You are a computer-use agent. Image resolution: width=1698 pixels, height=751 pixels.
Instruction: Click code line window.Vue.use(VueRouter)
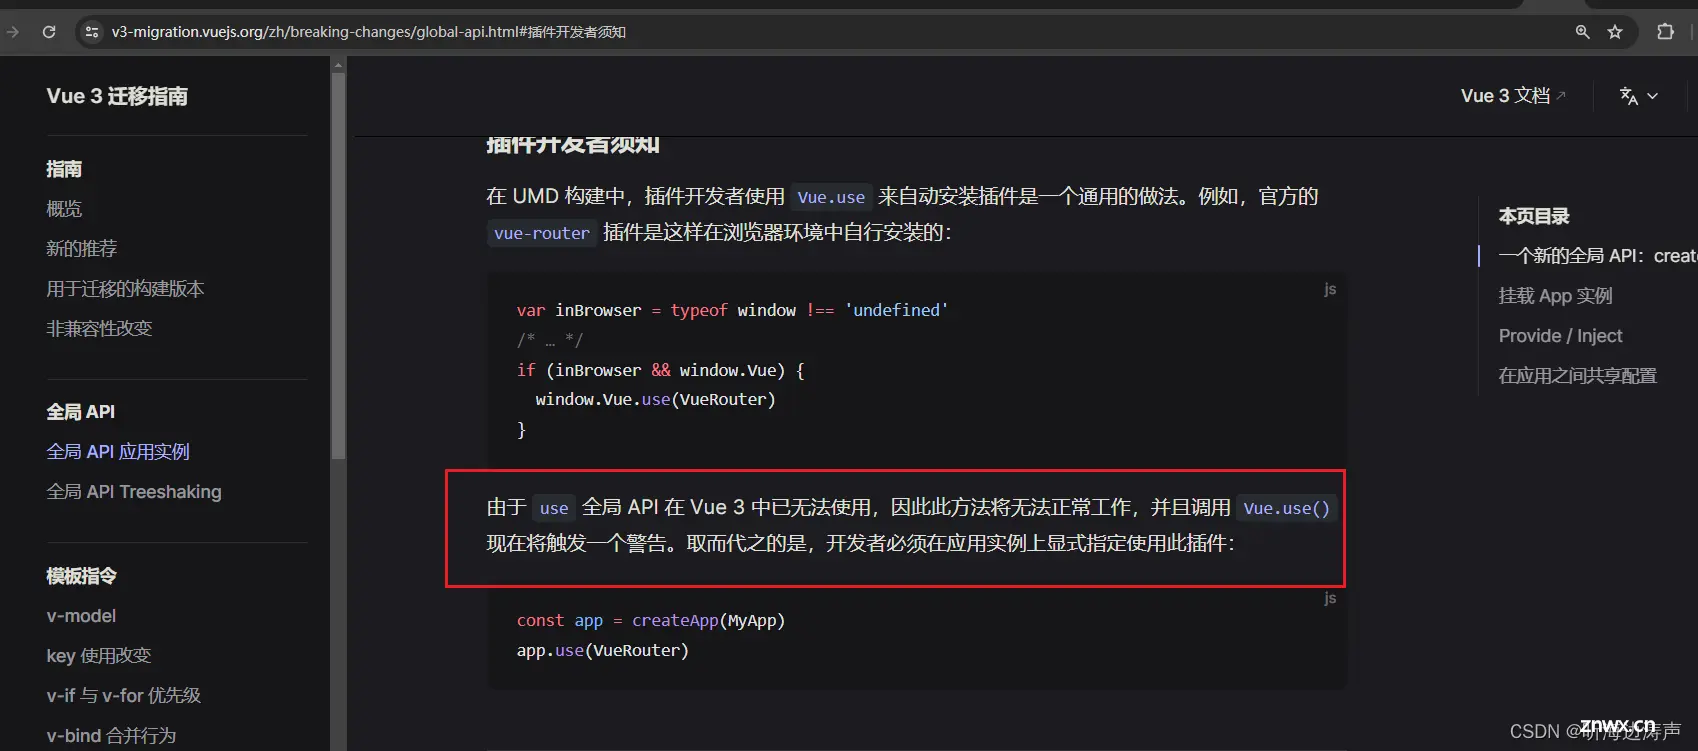[x=655, y=399]
